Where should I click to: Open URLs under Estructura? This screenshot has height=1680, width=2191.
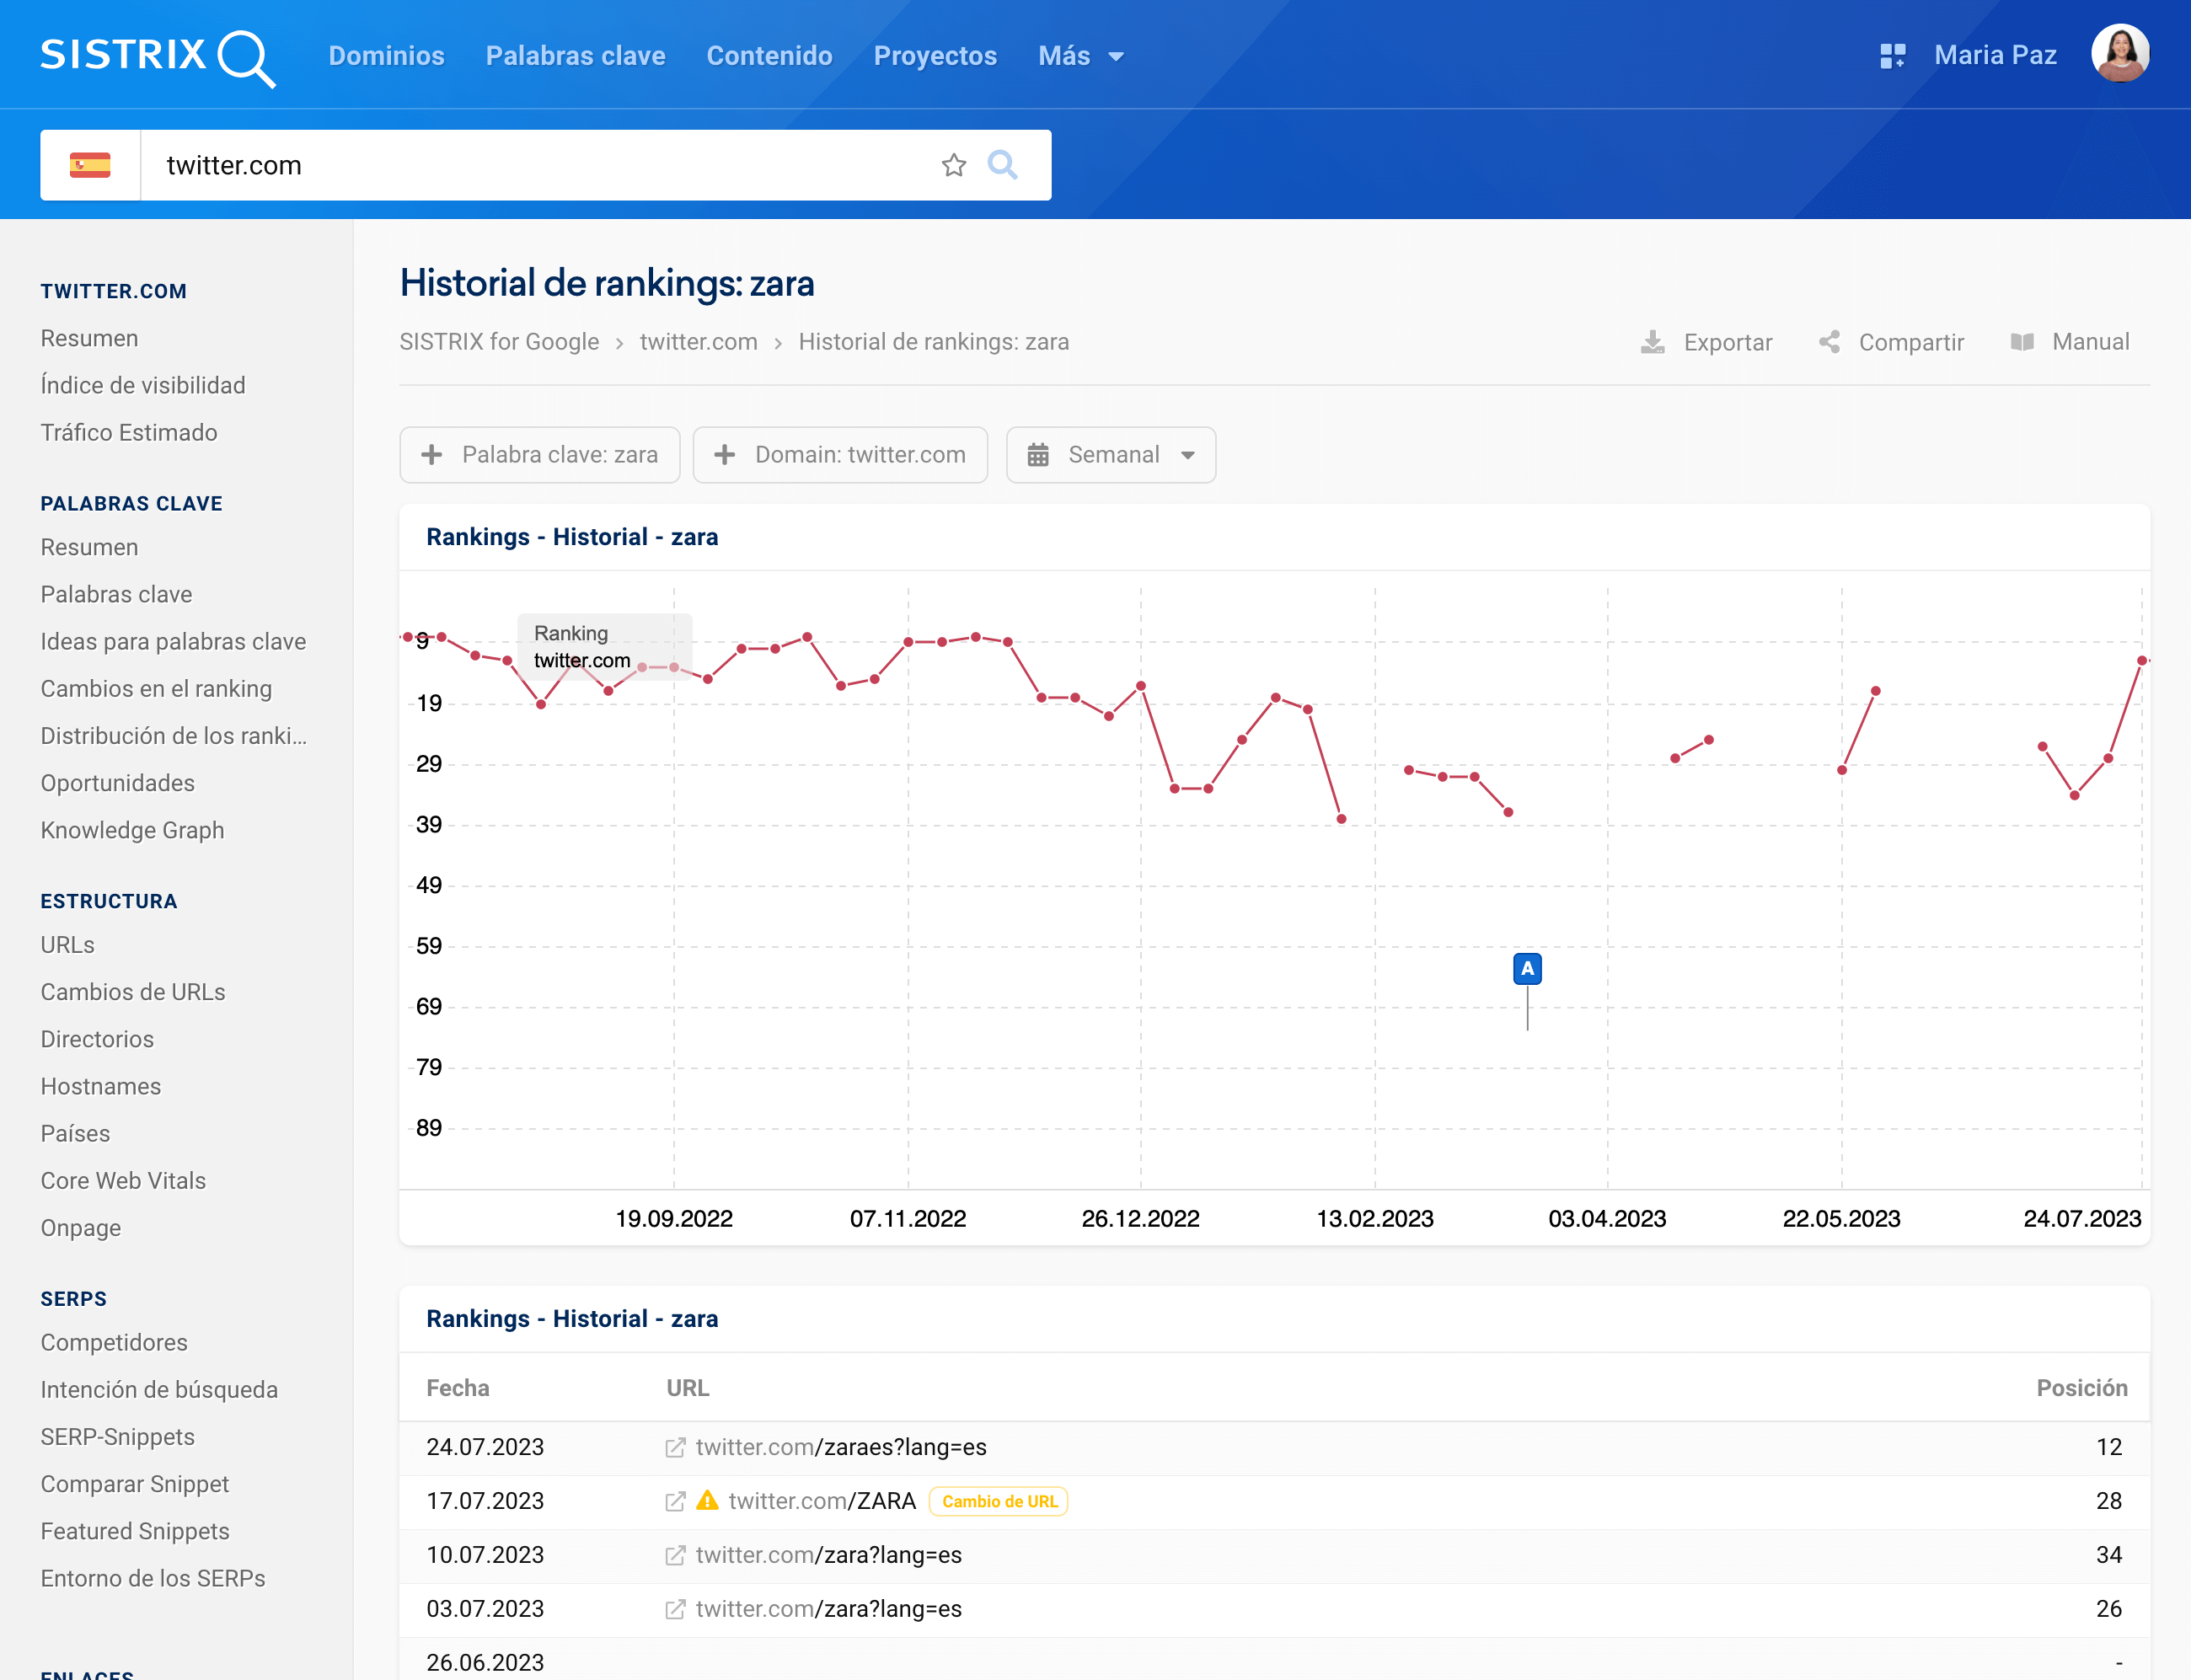pyautogui.click(x=68, y=944)
